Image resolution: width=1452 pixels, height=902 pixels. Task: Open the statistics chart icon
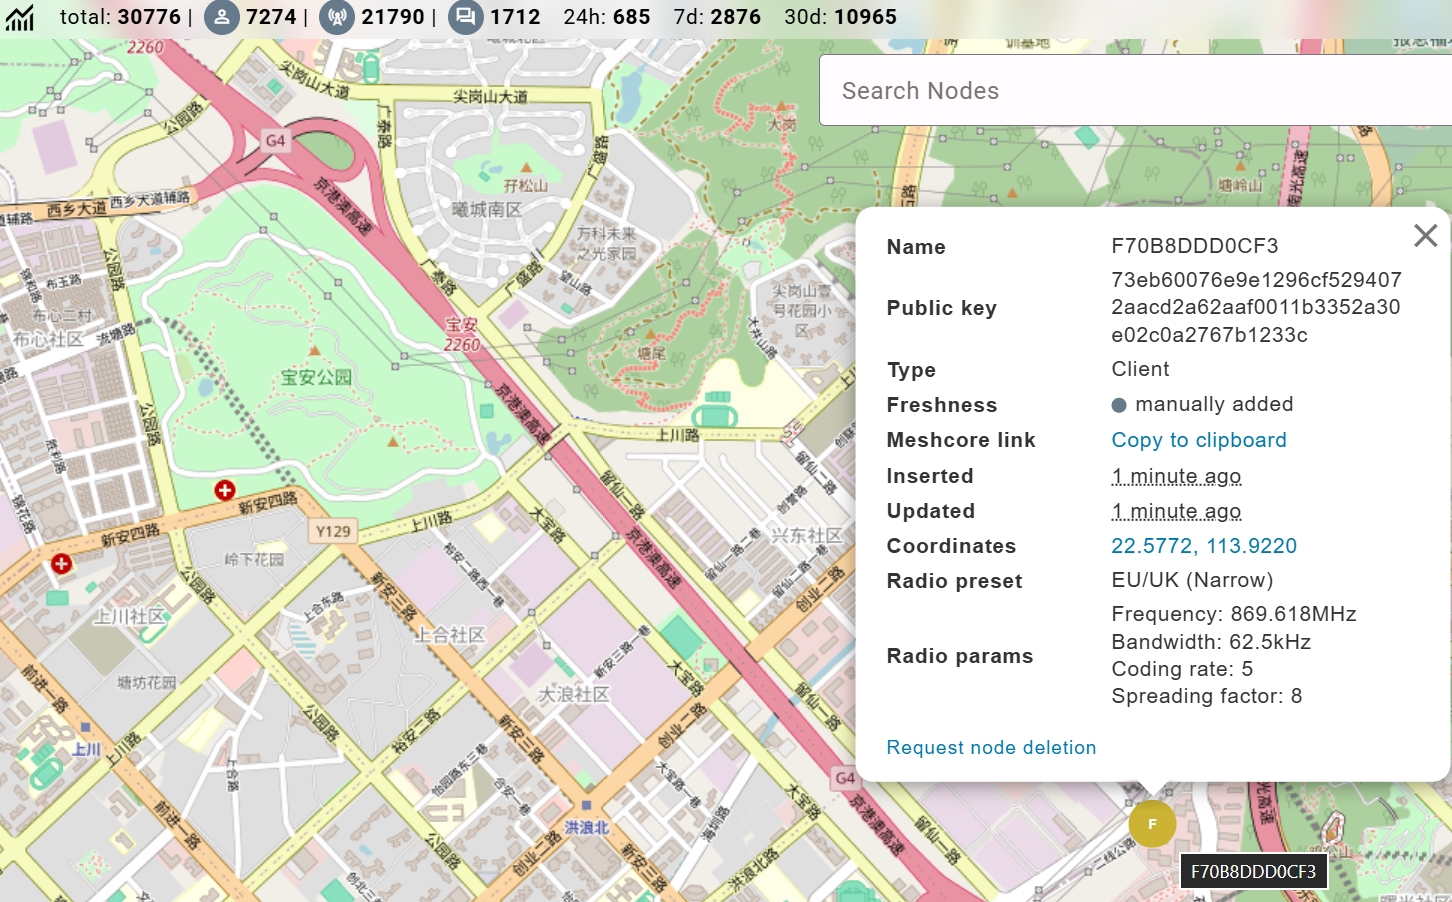(x=19, y=17)
